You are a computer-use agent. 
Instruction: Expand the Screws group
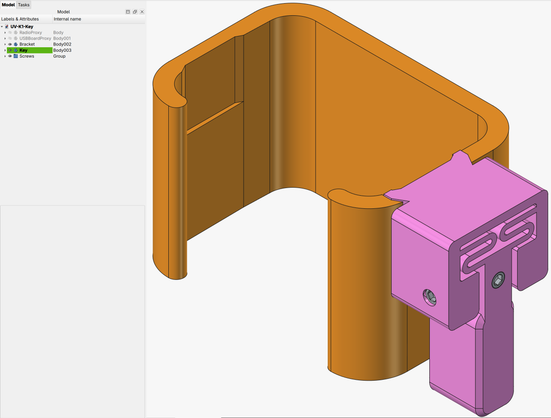pyautogui.click(x=5, y=56)
